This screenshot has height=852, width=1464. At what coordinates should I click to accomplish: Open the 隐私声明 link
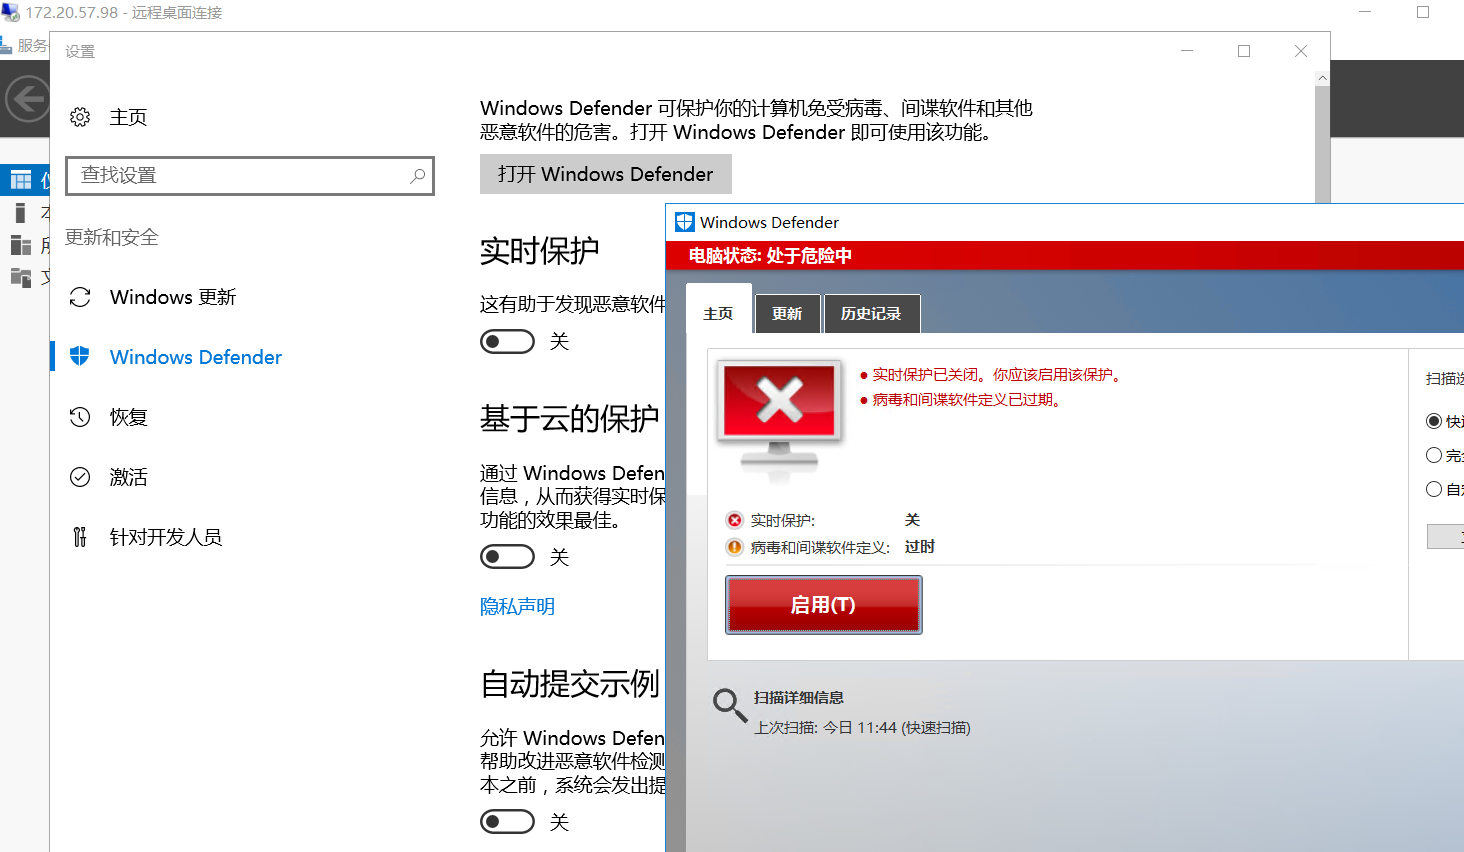pos(517,607)
